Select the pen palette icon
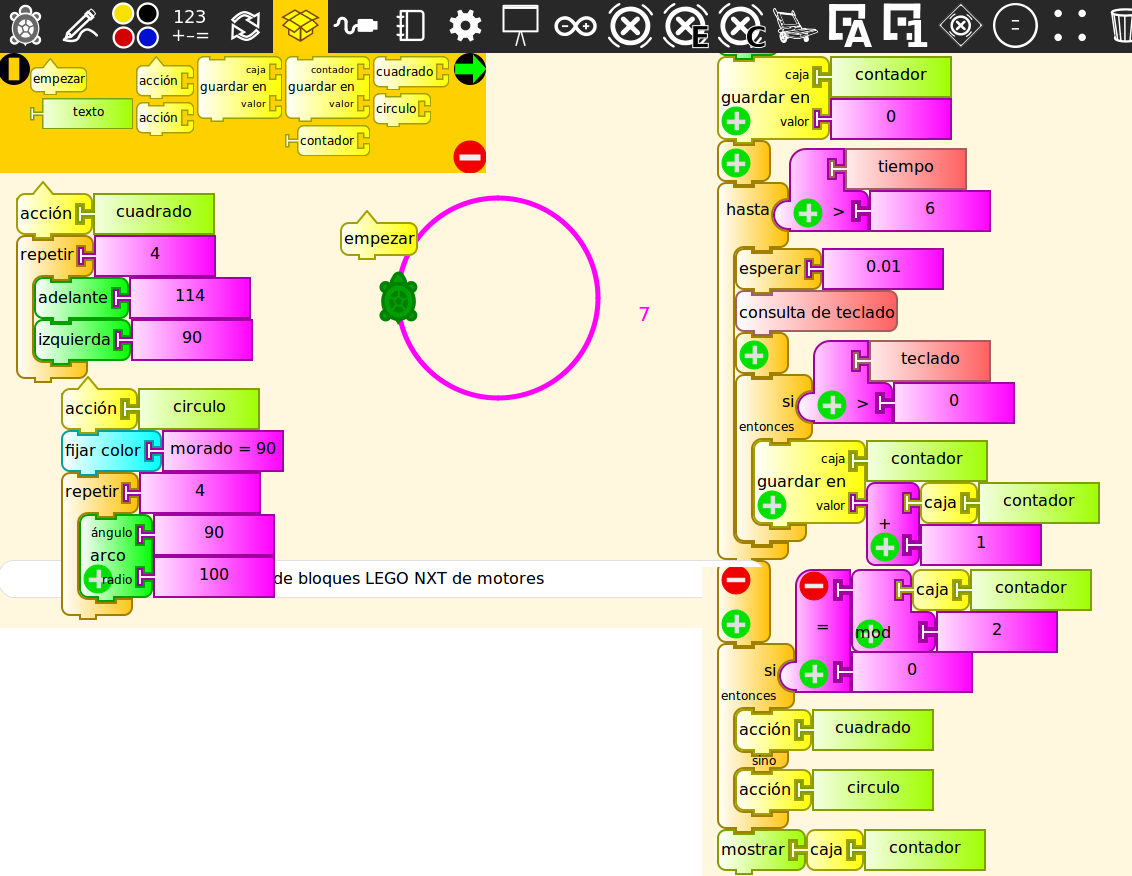This screenshot has height=876, width=1132. tap(80, 26)
